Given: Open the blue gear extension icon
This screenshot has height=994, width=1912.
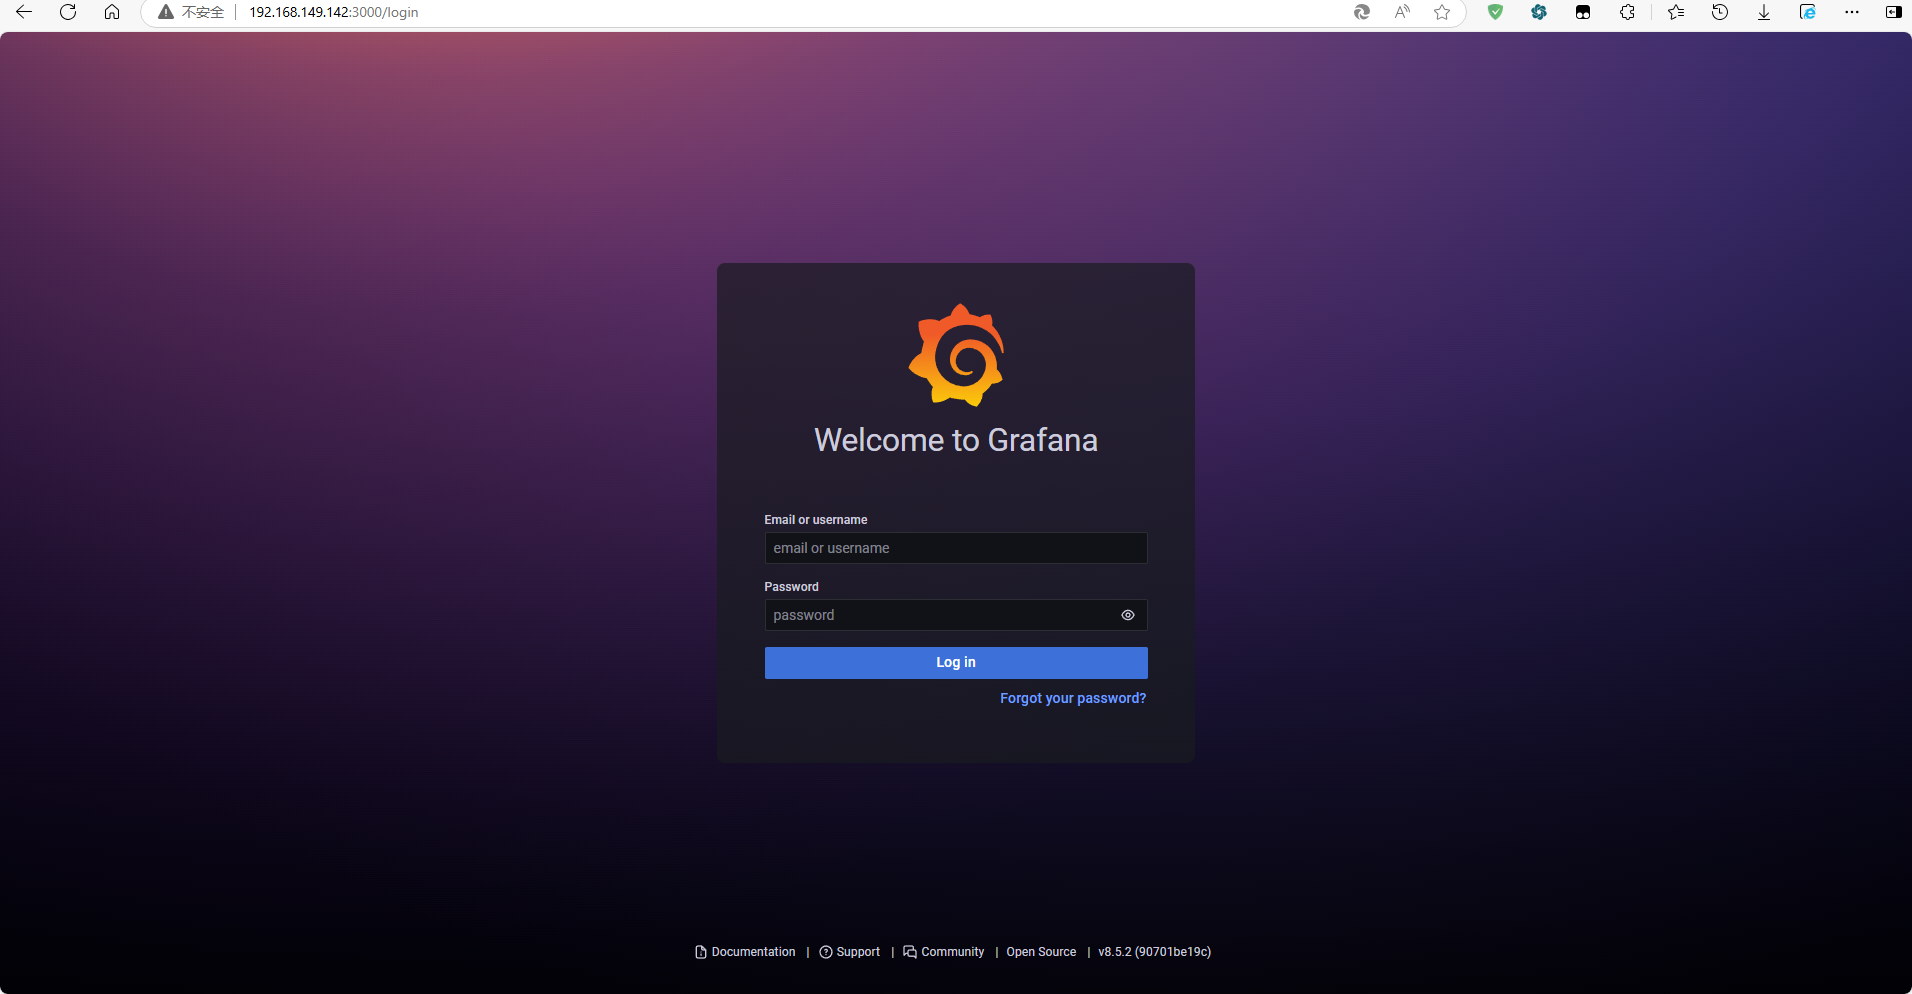Looking at the screenshot, I should pyautogui.click(x=1539, y=12).
